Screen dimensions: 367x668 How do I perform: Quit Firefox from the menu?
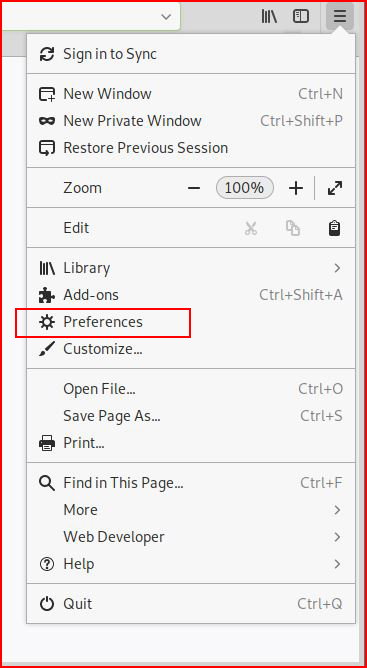coord(191,604)
